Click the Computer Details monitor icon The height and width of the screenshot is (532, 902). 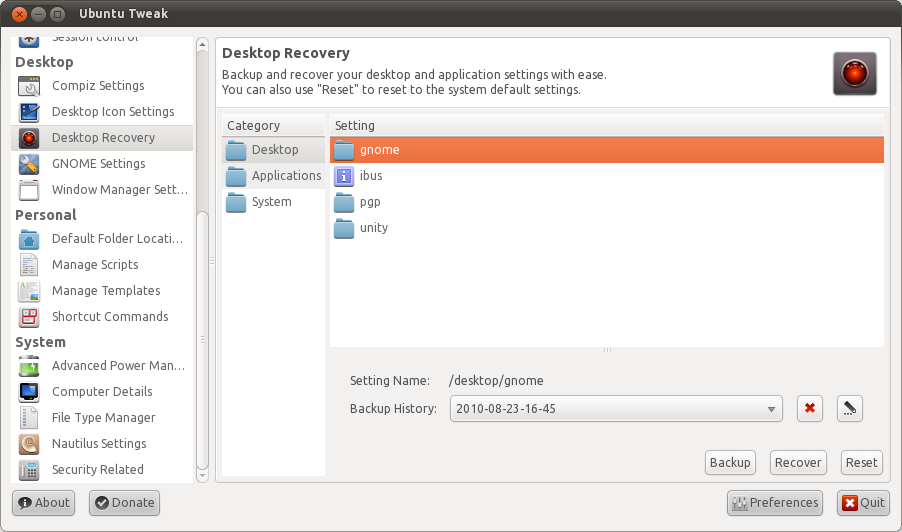tap(29, 392)
